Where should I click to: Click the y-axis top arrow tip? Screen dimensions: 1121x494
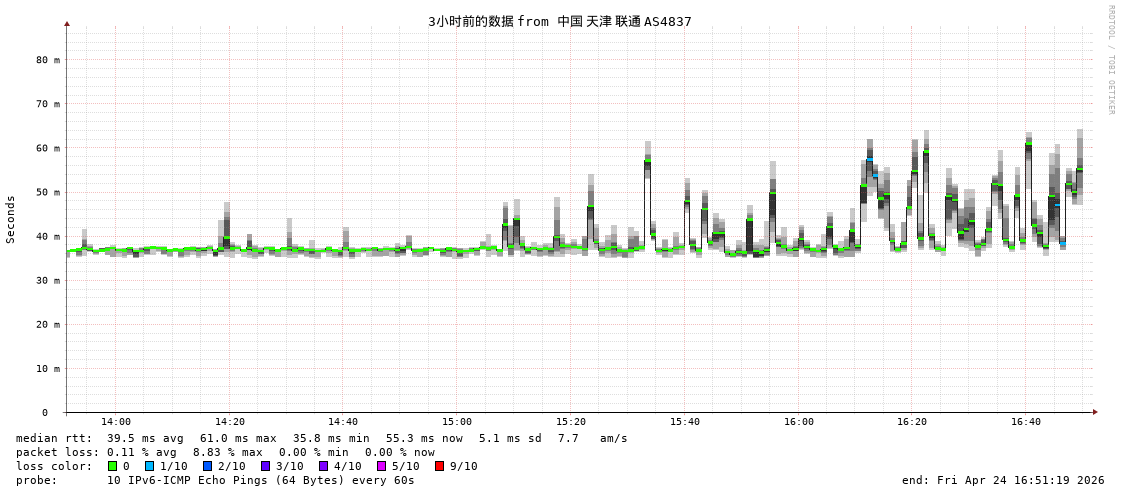pyautogui.click(x=67, y=23)
